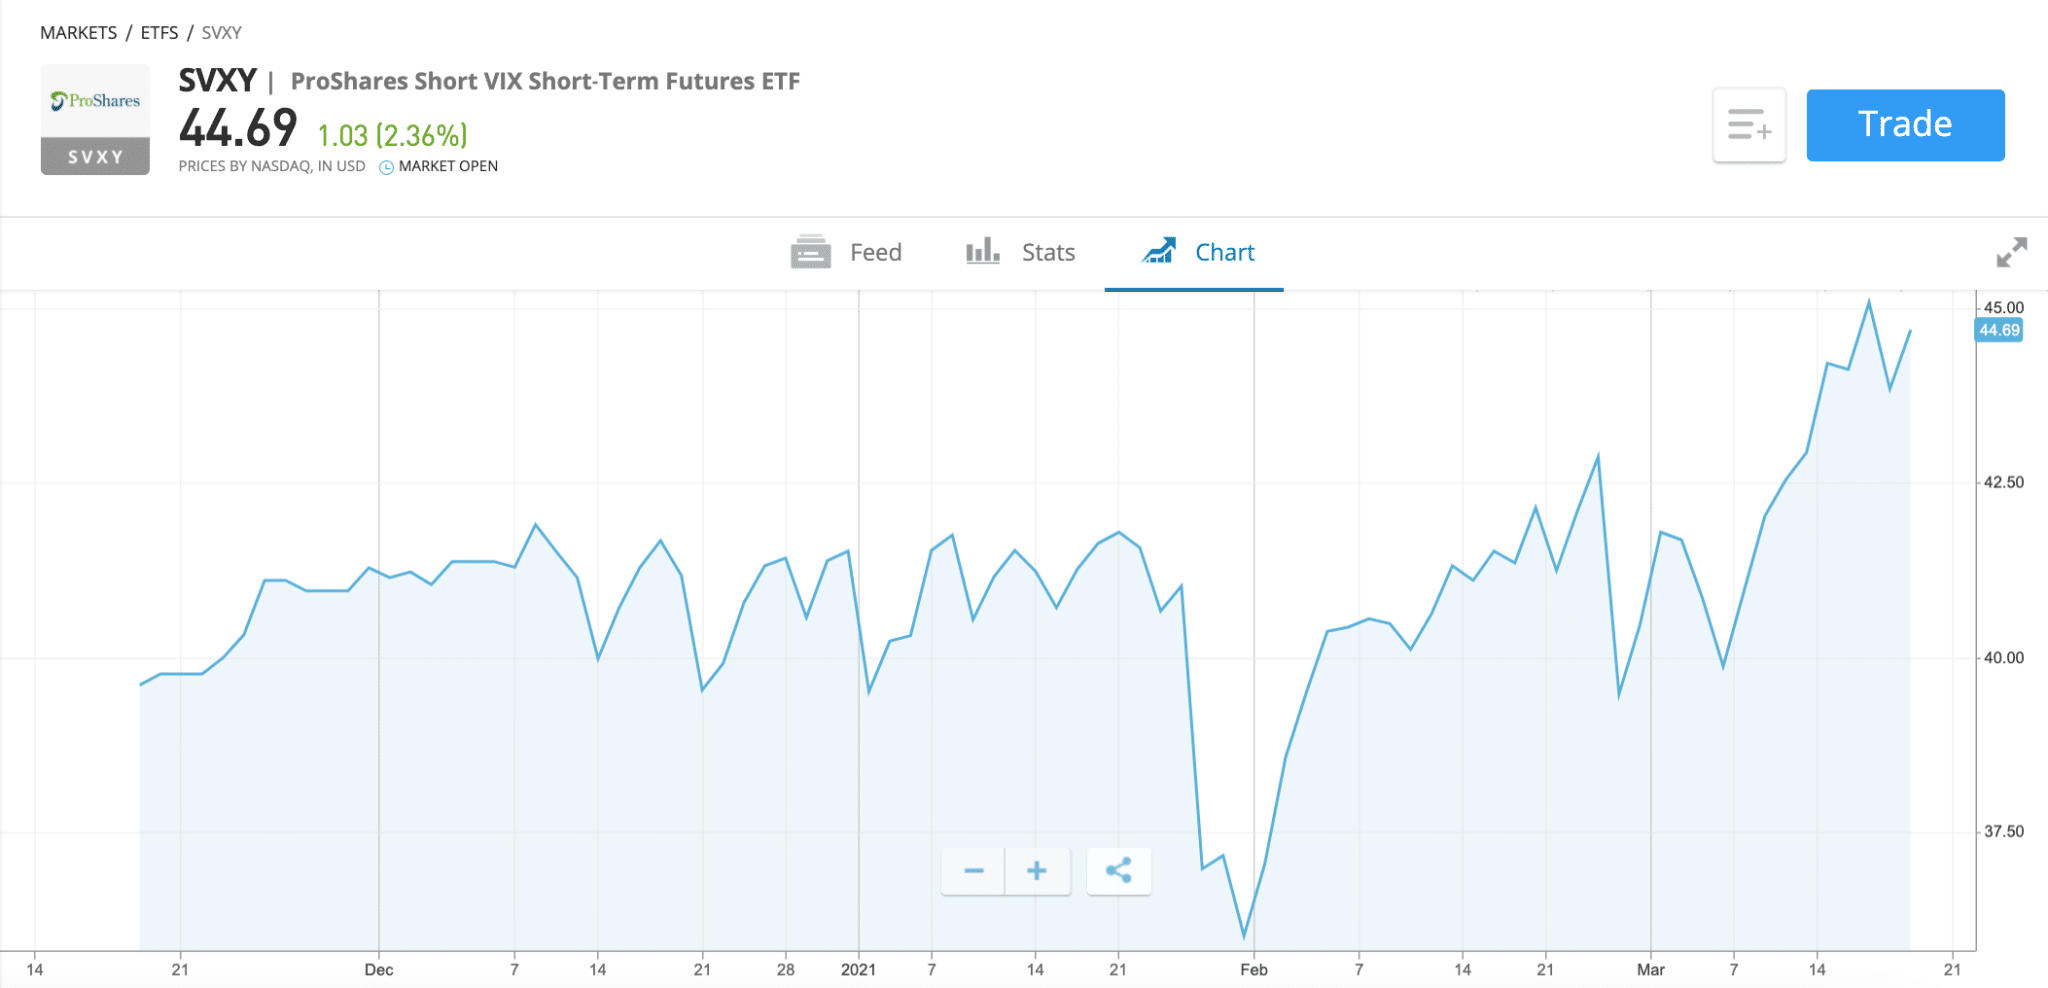This screenshot has height=988, width=2048.
Task: Click the SVXY ticker heading
Action: (217, 80)
